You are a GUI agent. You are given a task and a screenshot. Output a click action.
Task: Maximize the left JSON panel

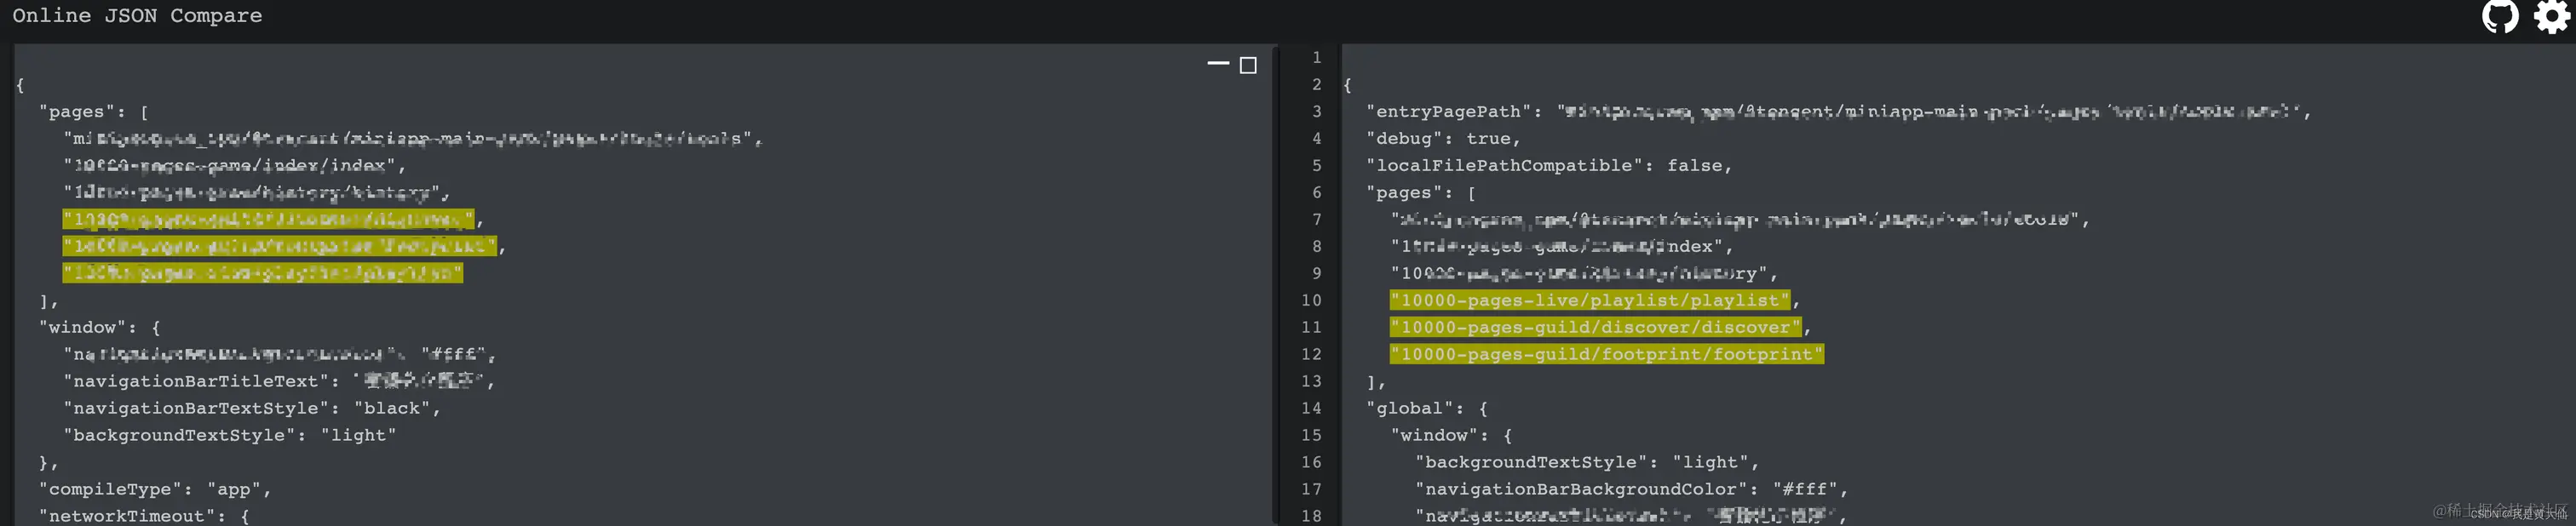[x=1248, y=65]
